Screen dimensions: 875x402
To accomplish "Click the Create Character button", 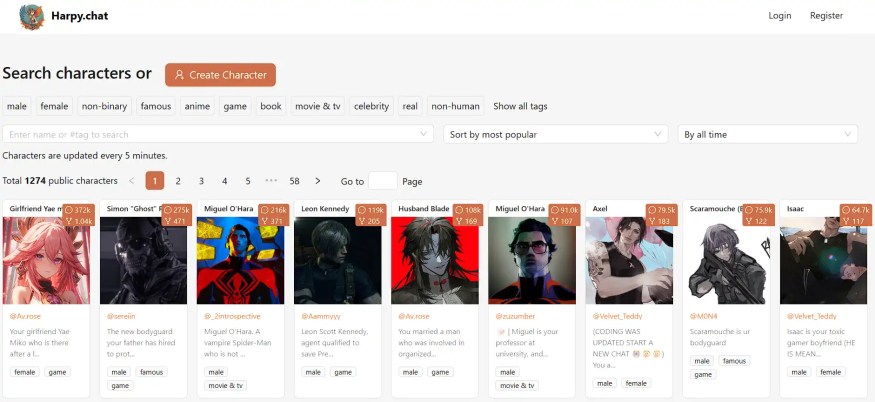I will 220,75.
